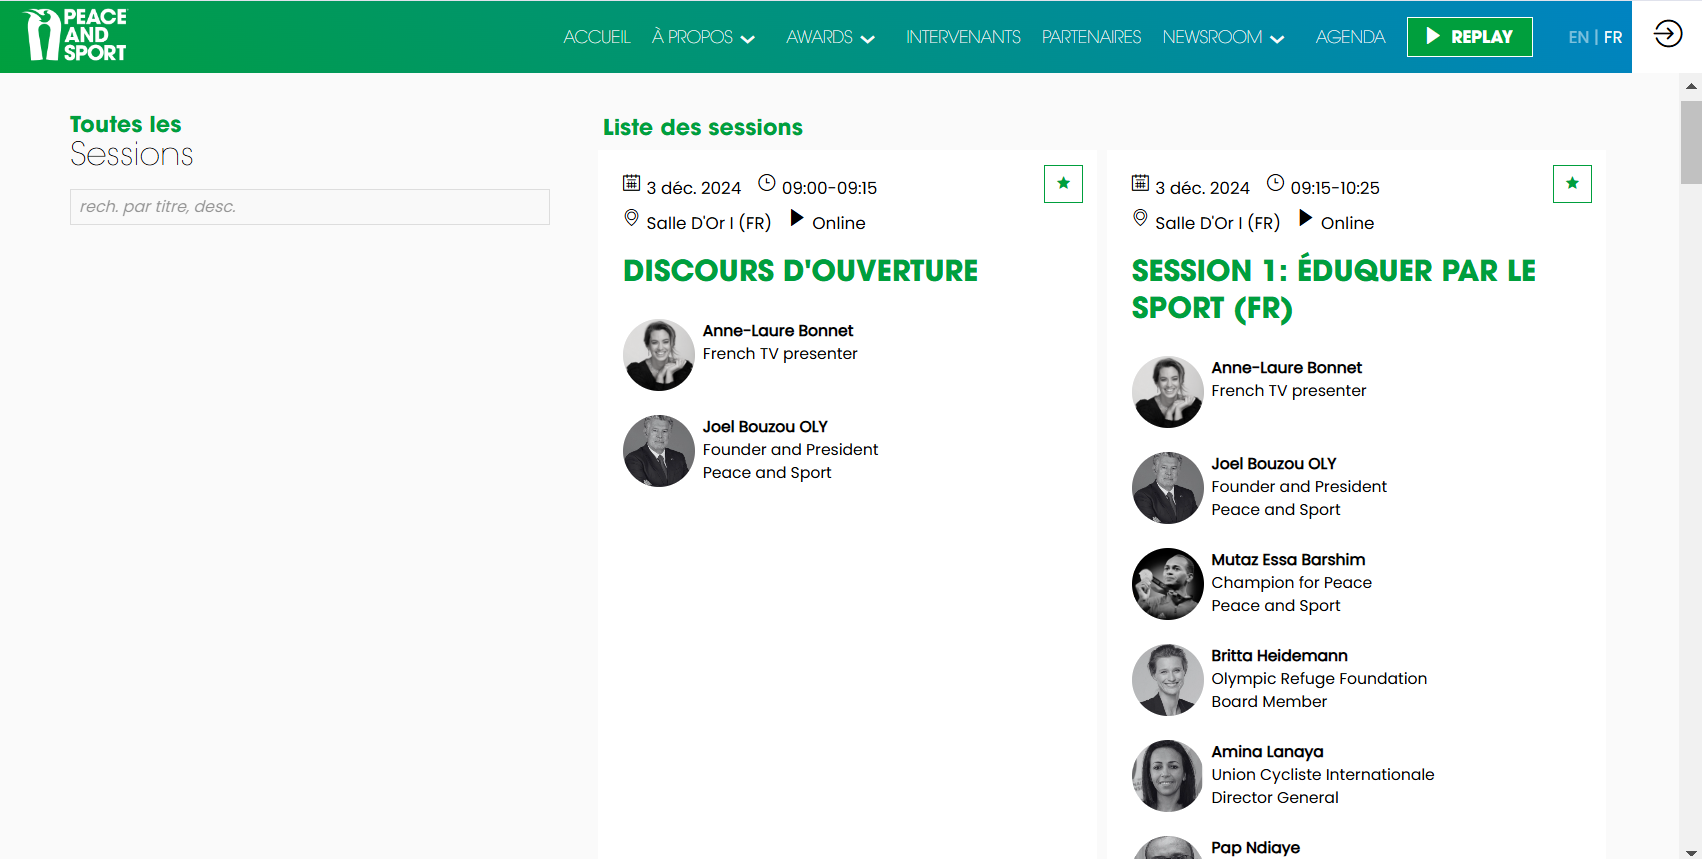Click Mutaz Essa Barshim name
The image size is (1702, 859).
click(1288, 560)
